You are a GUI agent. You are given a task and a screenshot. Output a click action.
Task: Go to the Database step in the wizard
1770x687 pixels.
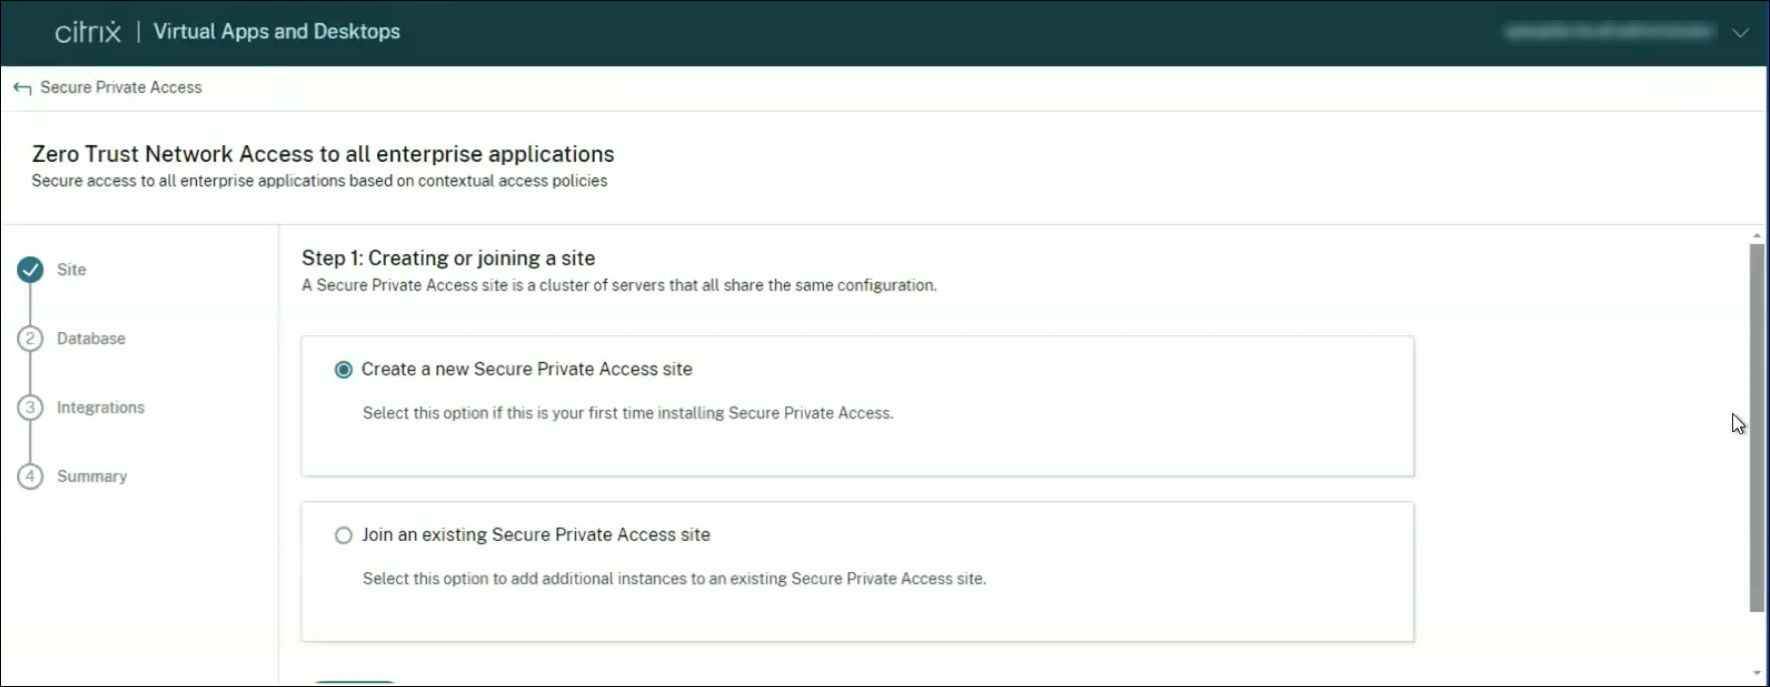tap(91, 338)
